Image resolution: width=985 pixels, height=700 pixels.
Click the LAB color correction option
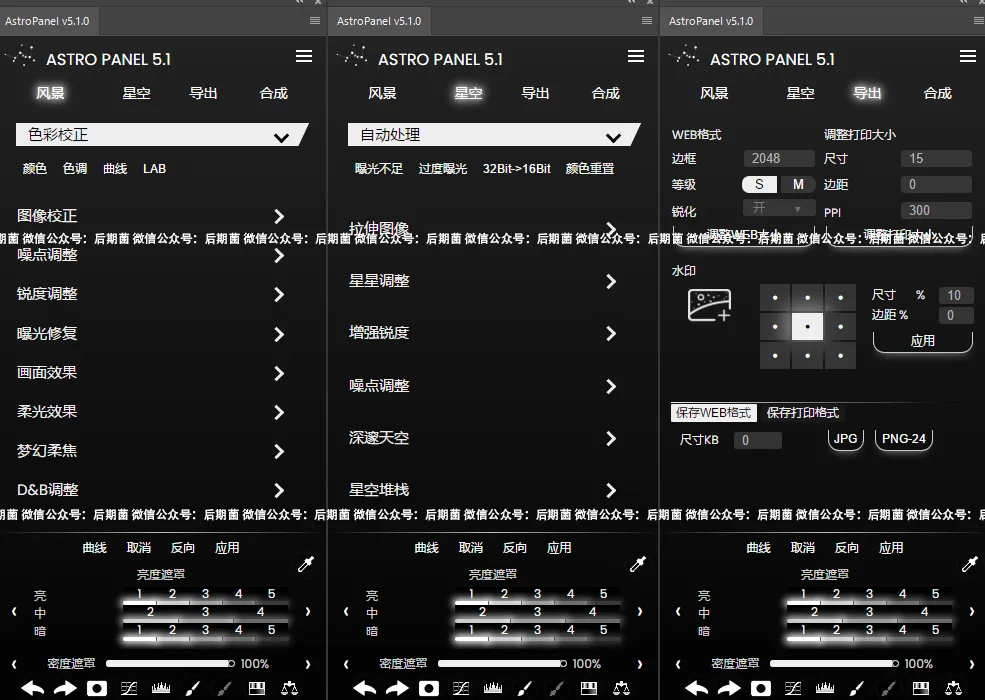(x=155, y=168)
